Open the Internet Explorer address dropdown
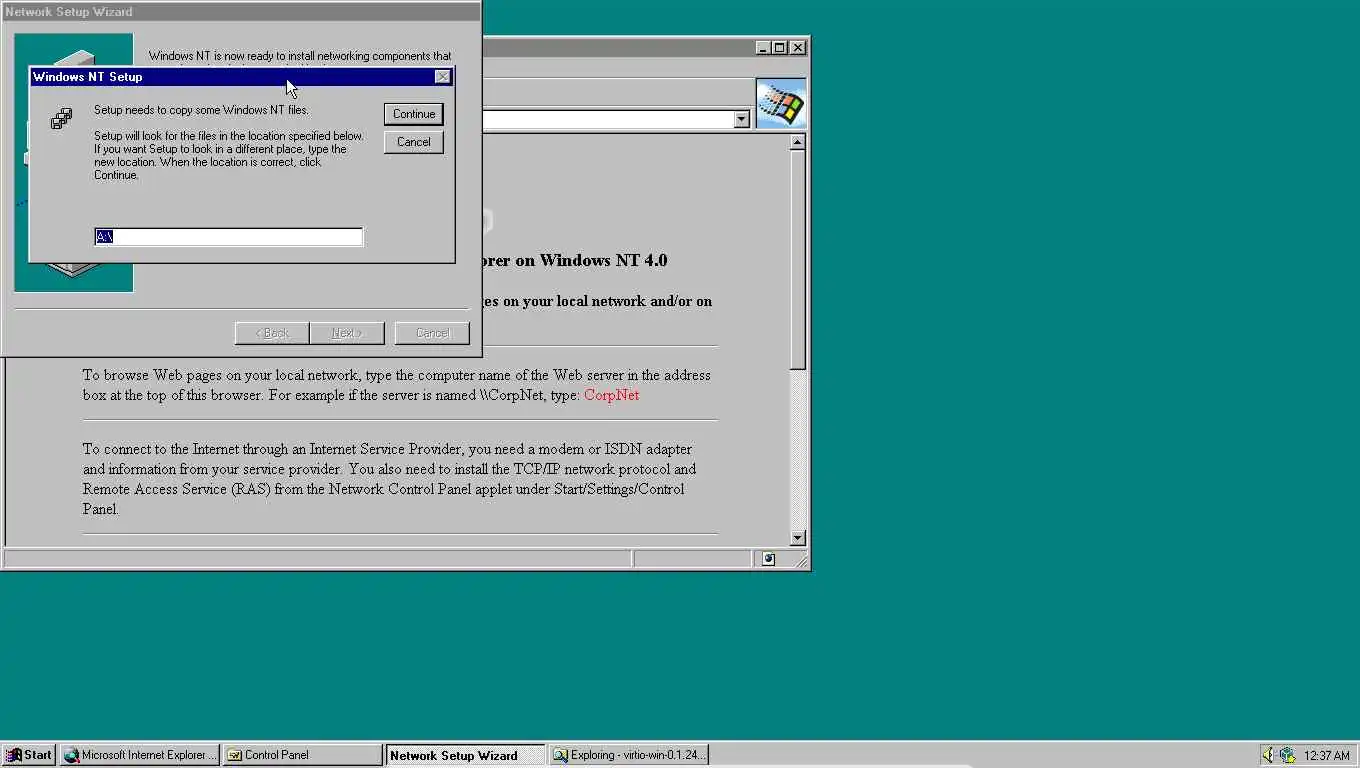 (x=741, y=119)
